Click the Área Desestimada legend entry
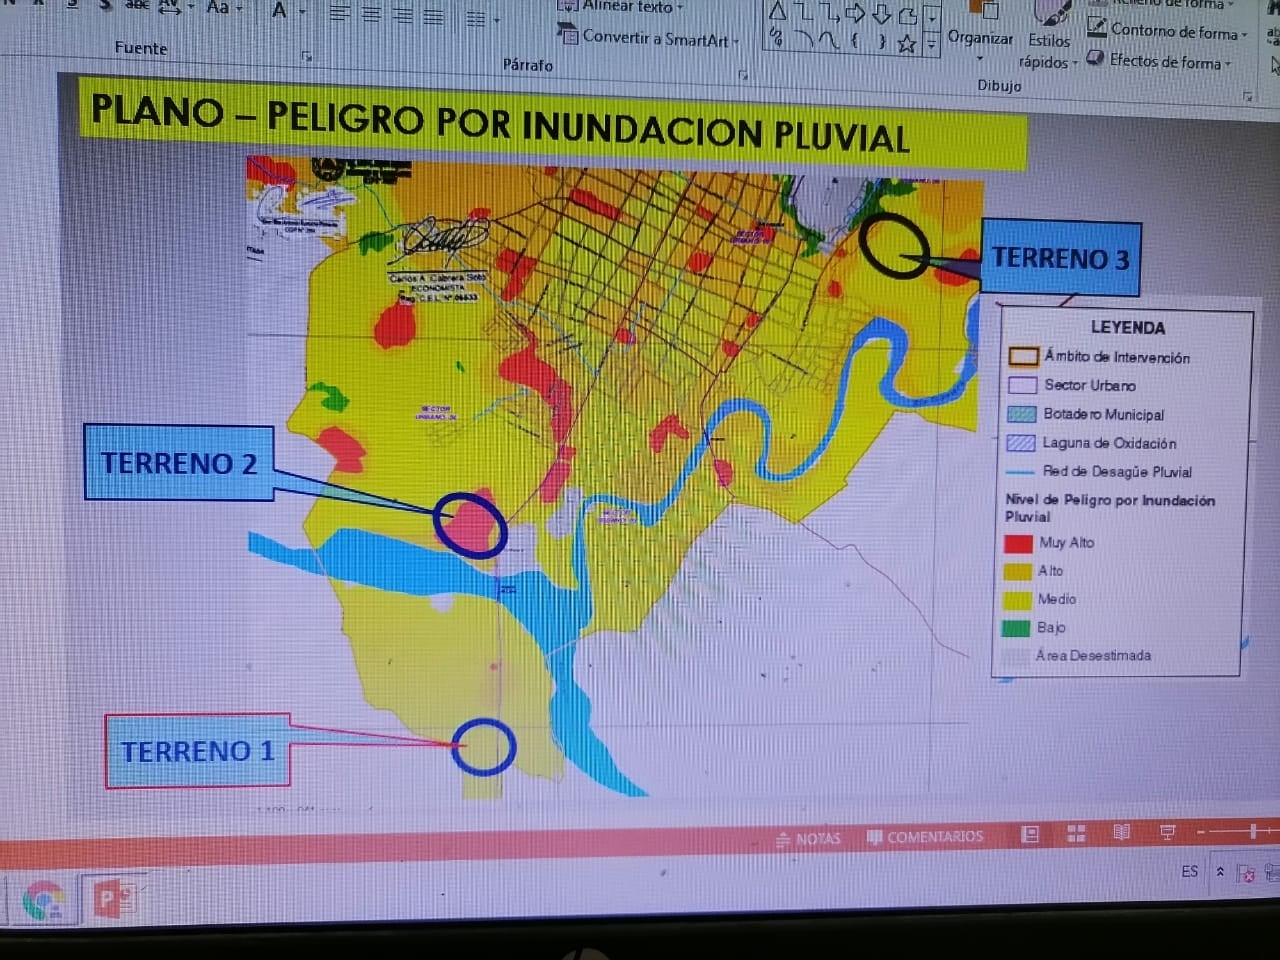 click(1077, 656)
